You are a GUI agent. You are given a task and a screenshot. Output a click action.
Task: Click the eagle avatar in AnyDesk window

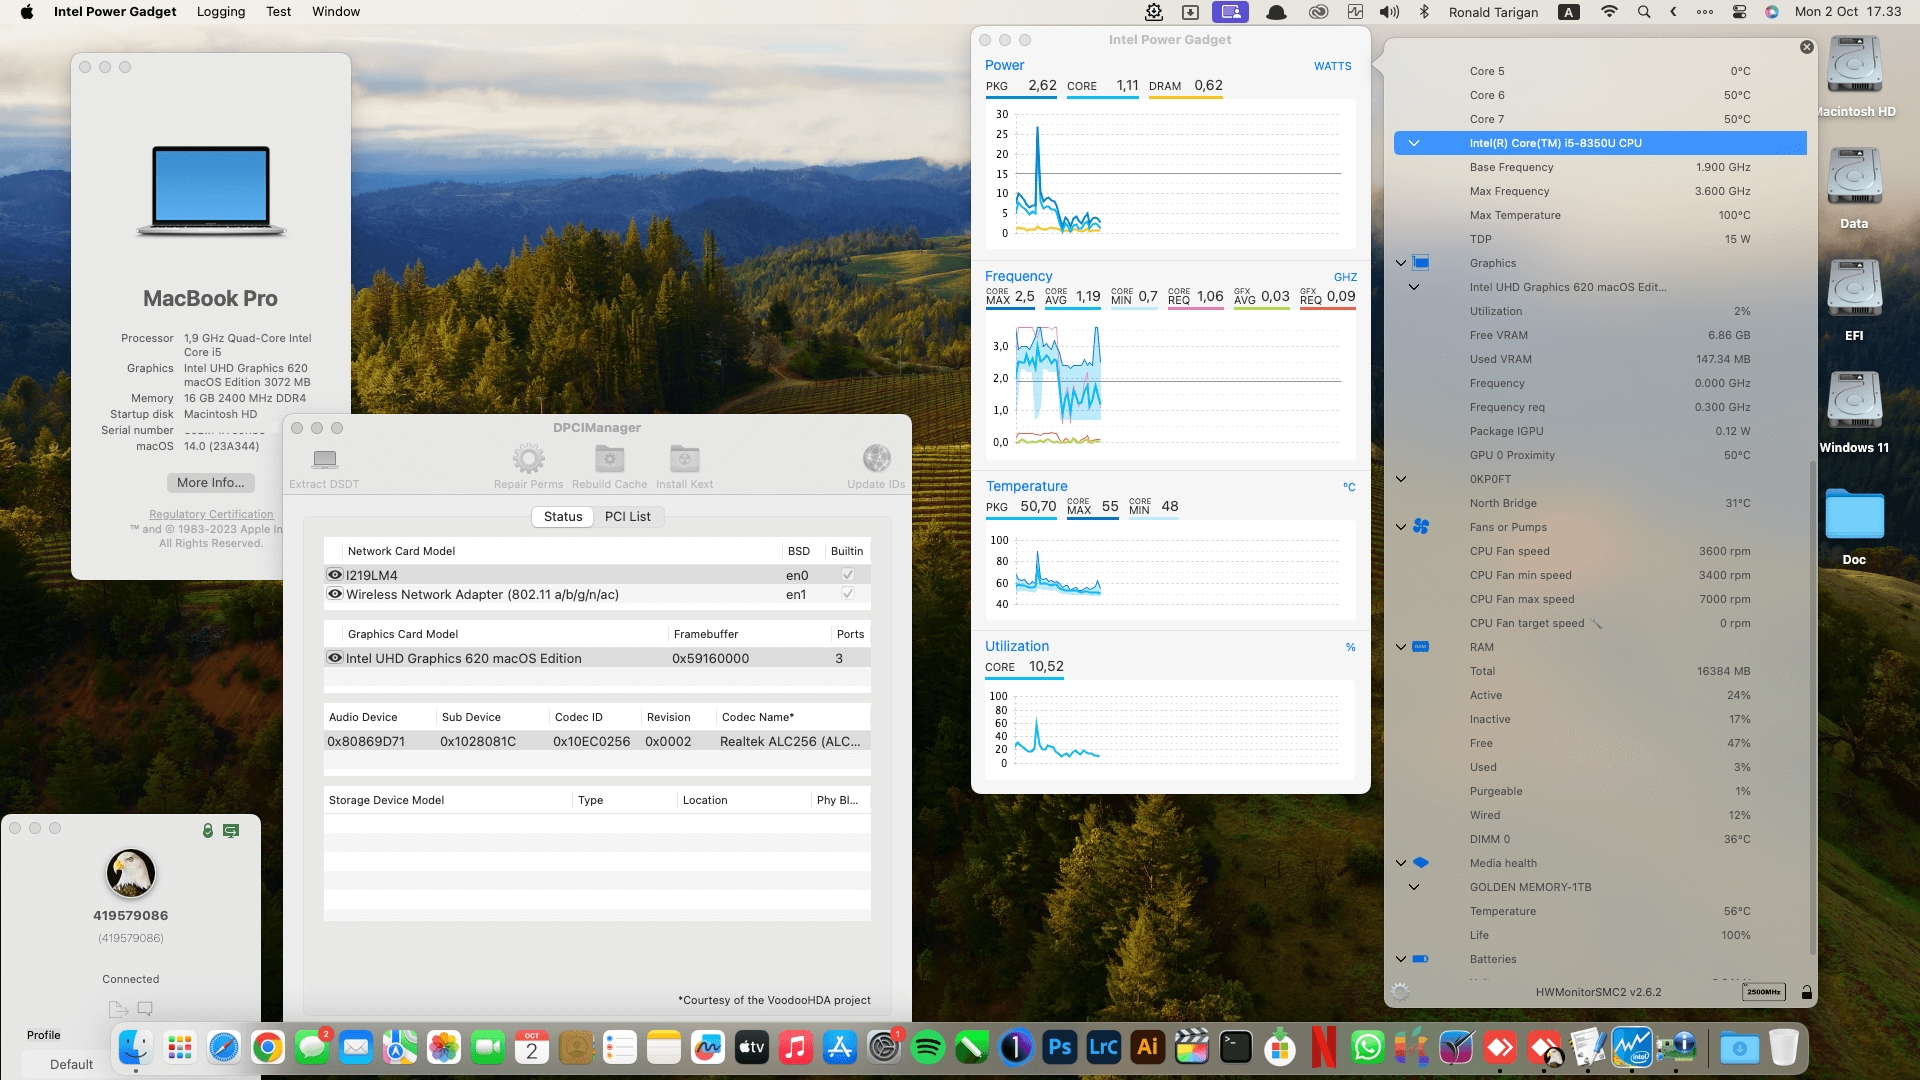(131, 873)
